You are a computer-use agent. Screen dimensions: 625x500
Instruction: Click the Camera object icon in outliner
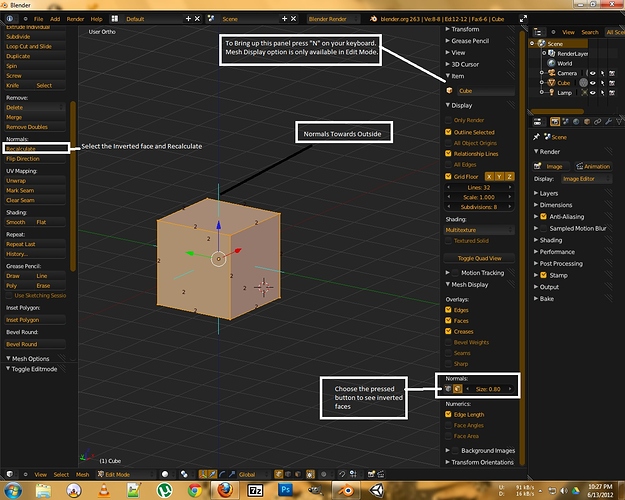pyautogui.click(x=552, y=73)
